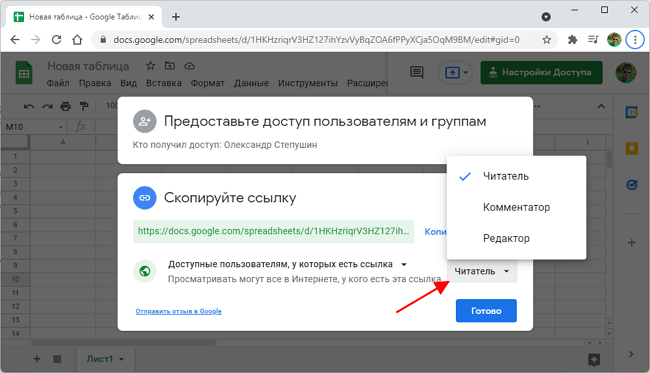
Task: Click the move to folder icon
Action: coord(170,65)
